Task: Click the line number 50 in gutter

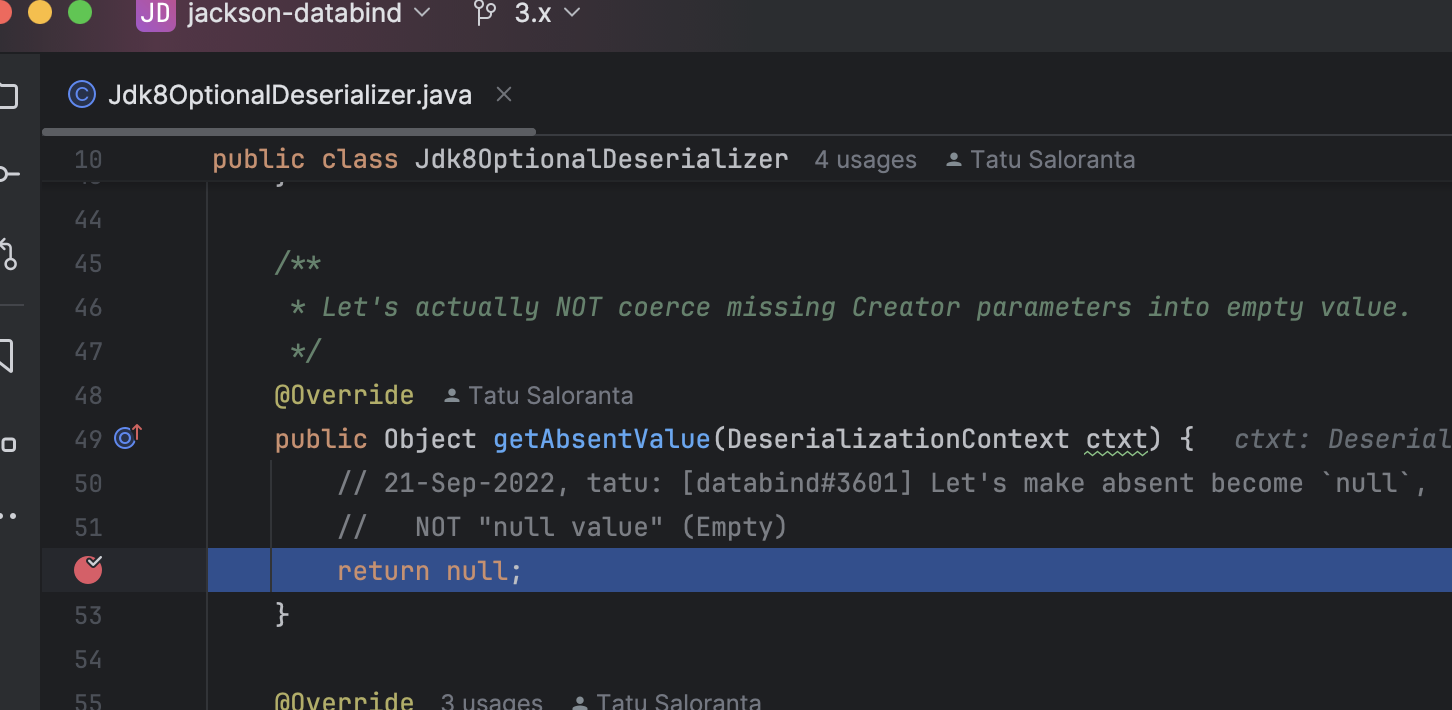Action: coord(89,483)
